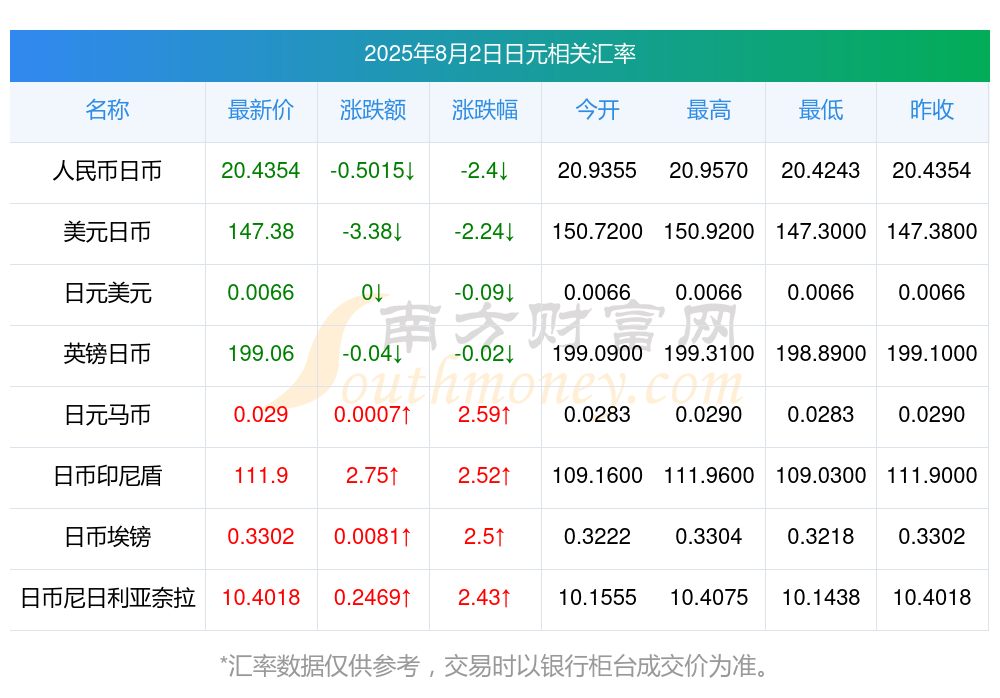Select the 名称 column header
The image size is (1000, 698).
(107, 110)
